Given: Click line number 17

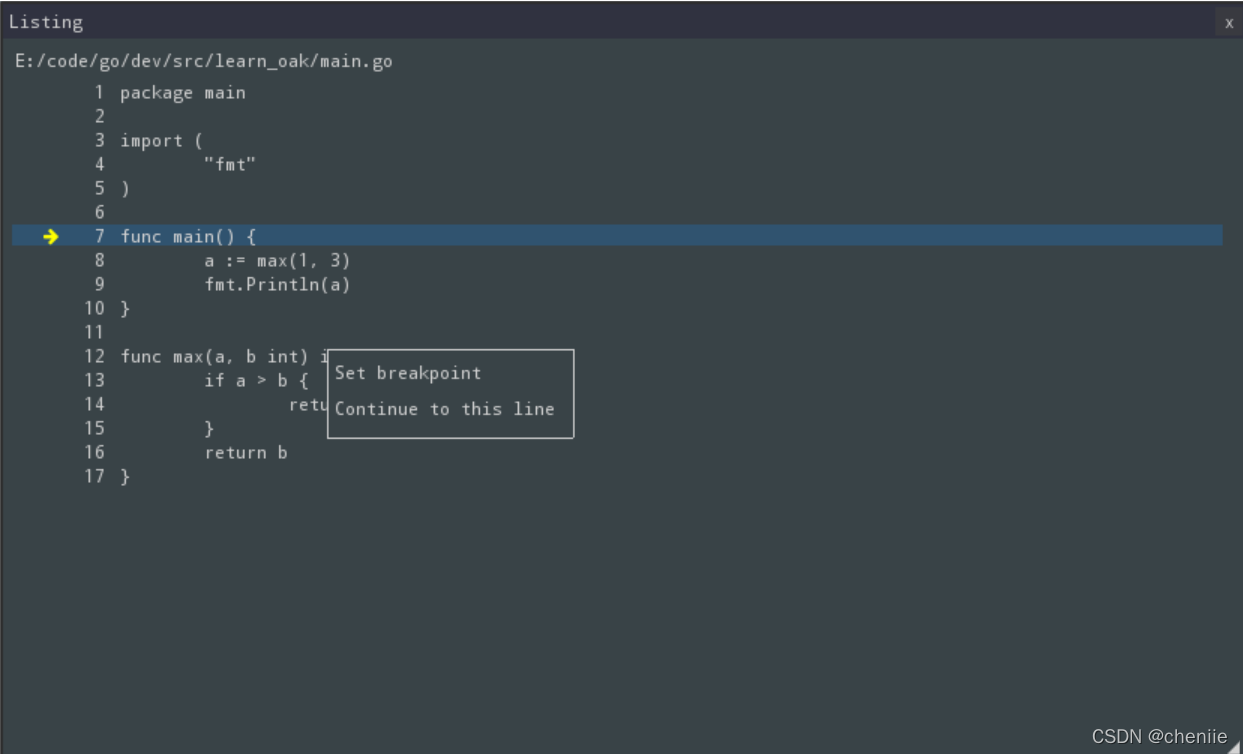Looking at the screenshot, I should point(94,476).
